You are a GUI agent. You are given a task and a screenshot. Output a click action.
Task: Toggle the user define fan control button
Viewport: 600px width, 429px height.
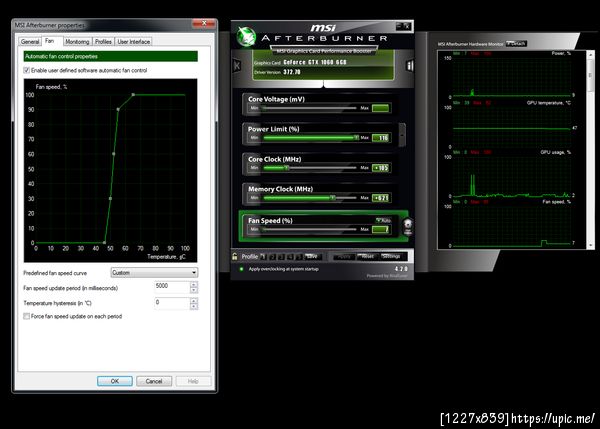[408, 227]
